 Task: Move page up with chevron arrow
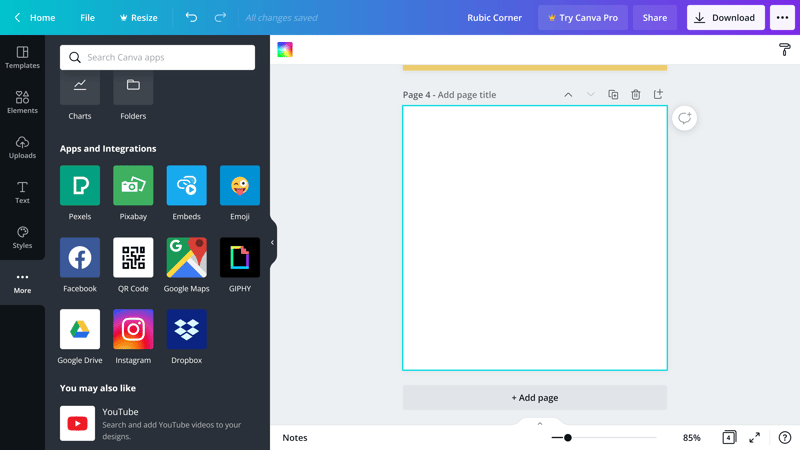click(568, 95)
